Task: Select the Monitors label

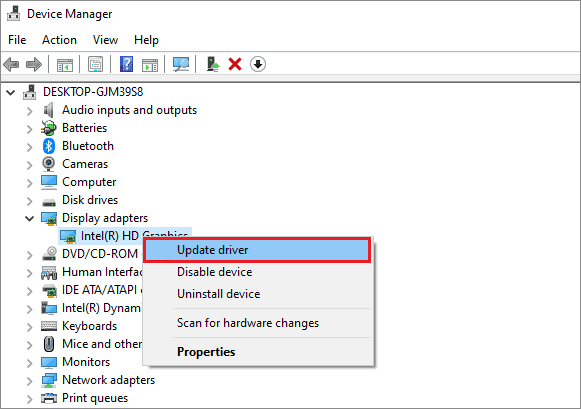Action: coord(86,362)
